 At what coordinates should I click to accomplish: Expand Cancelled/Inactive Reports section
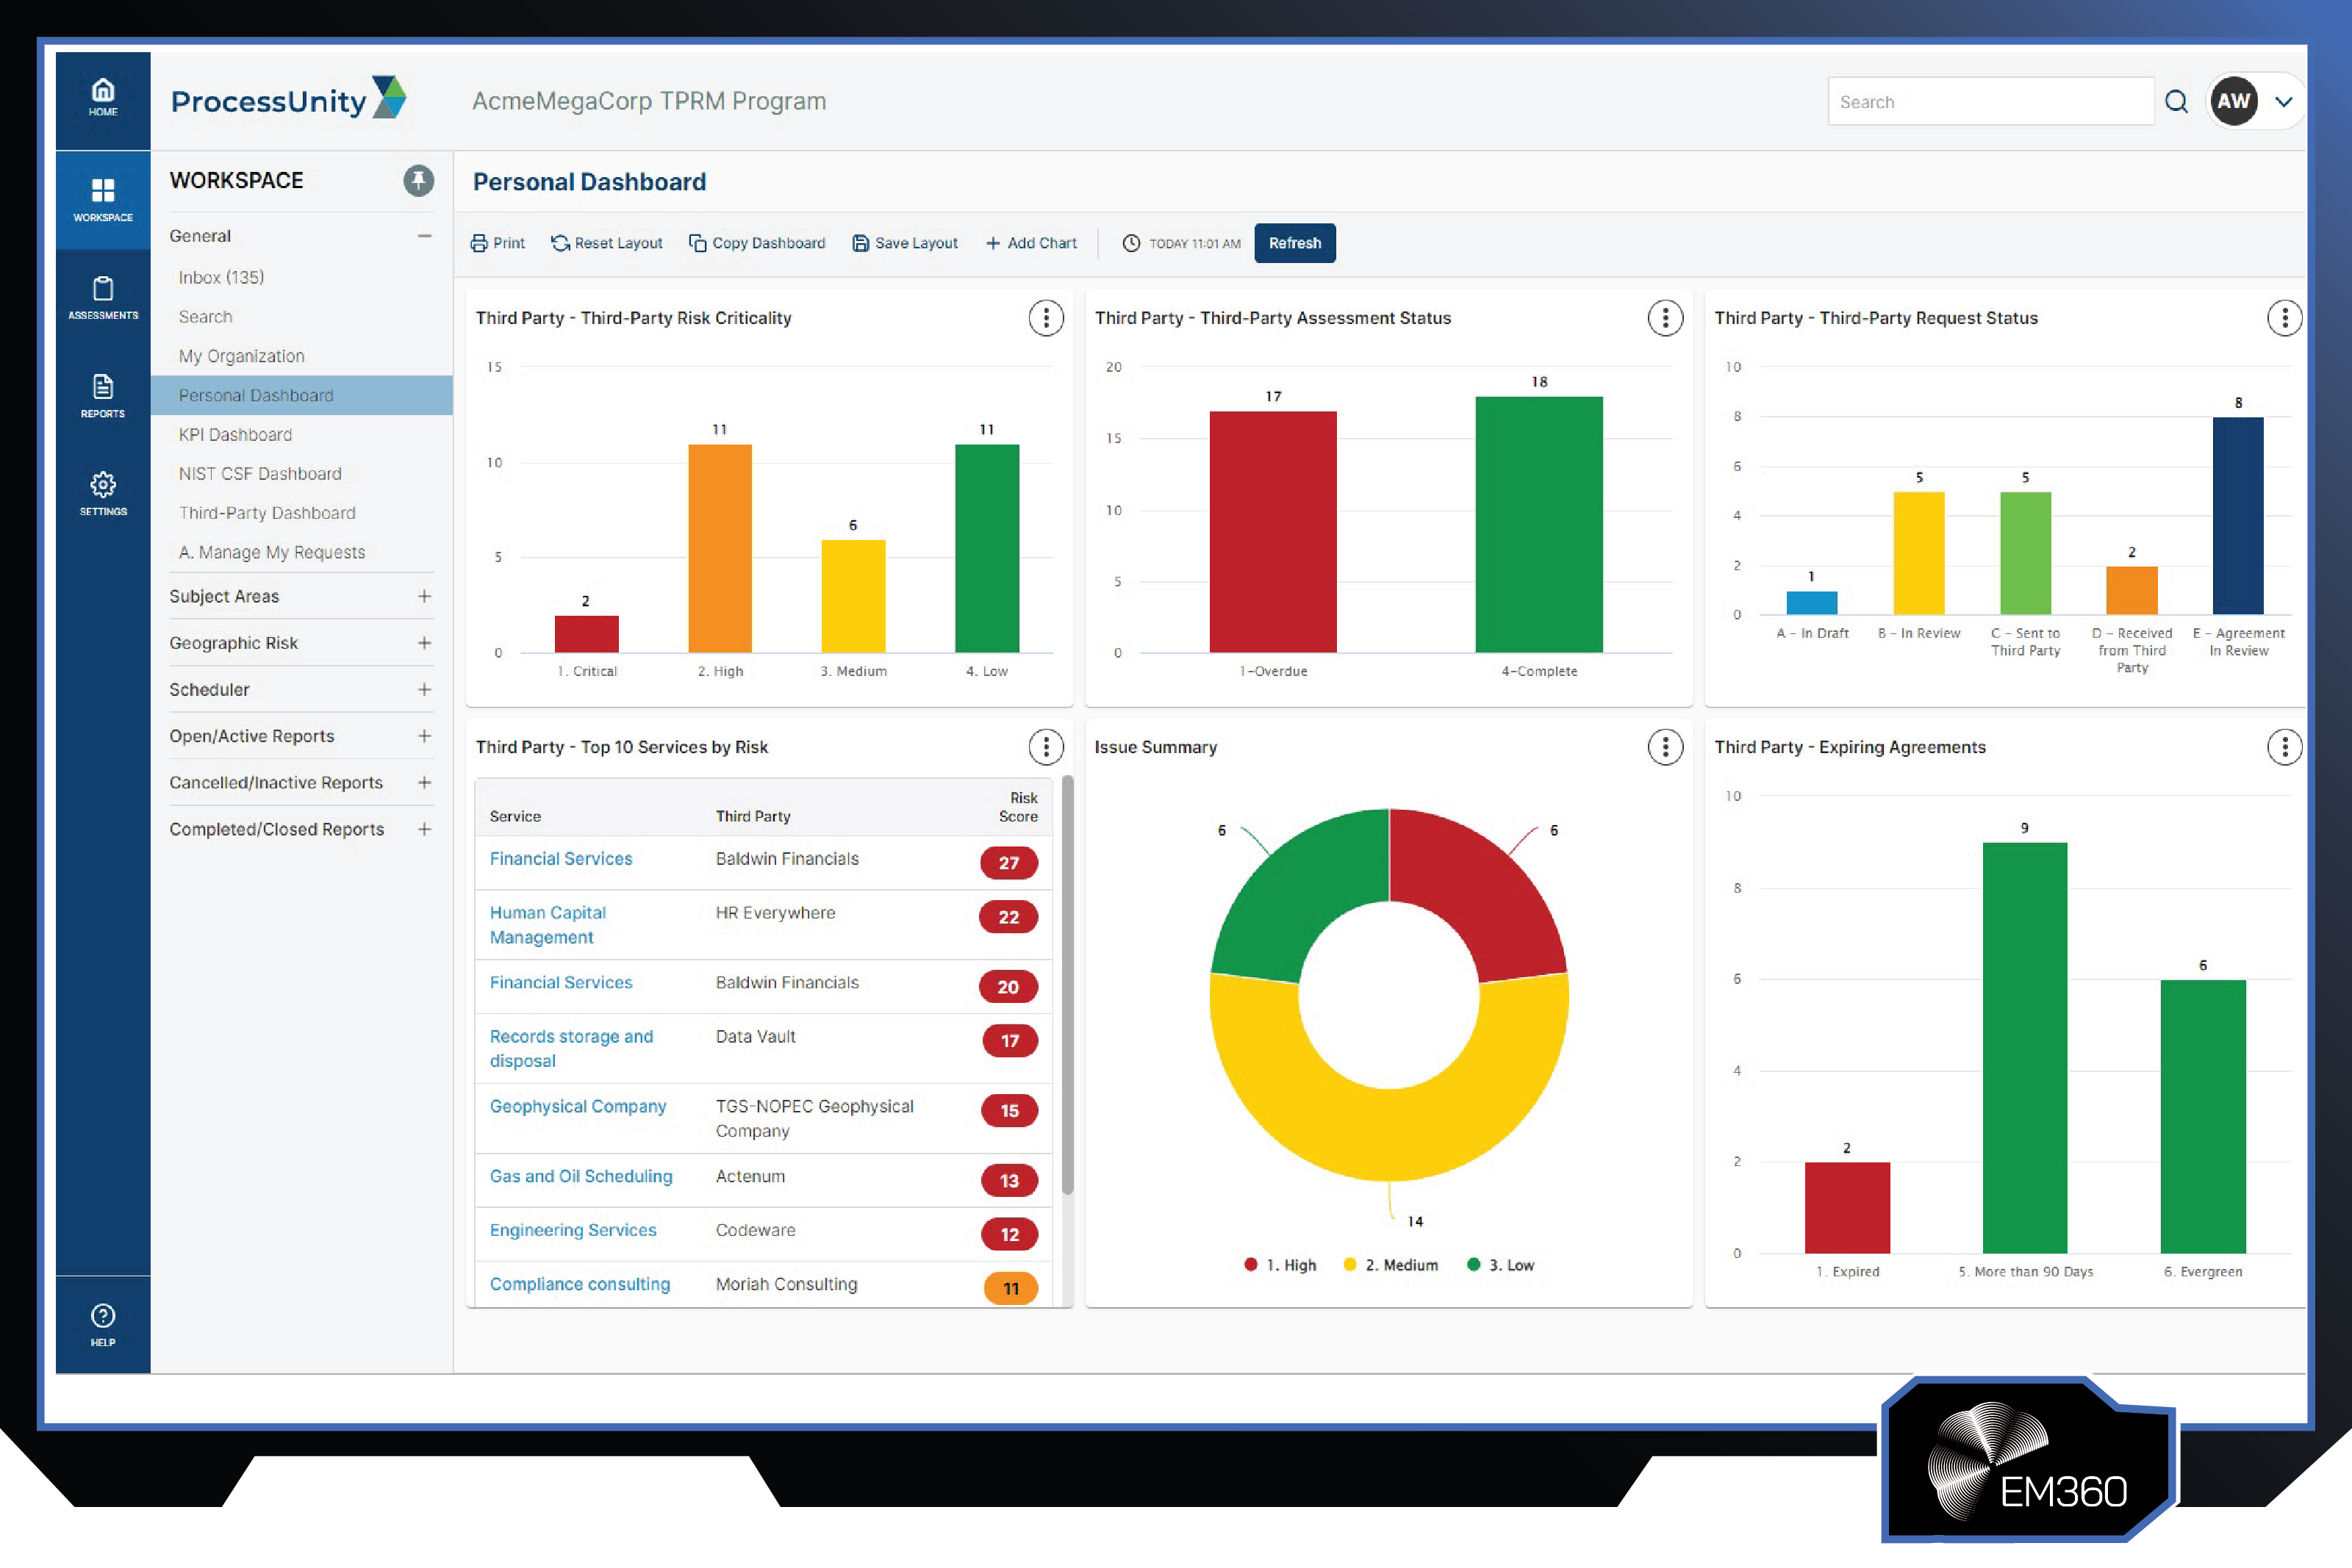coord(424,783)
